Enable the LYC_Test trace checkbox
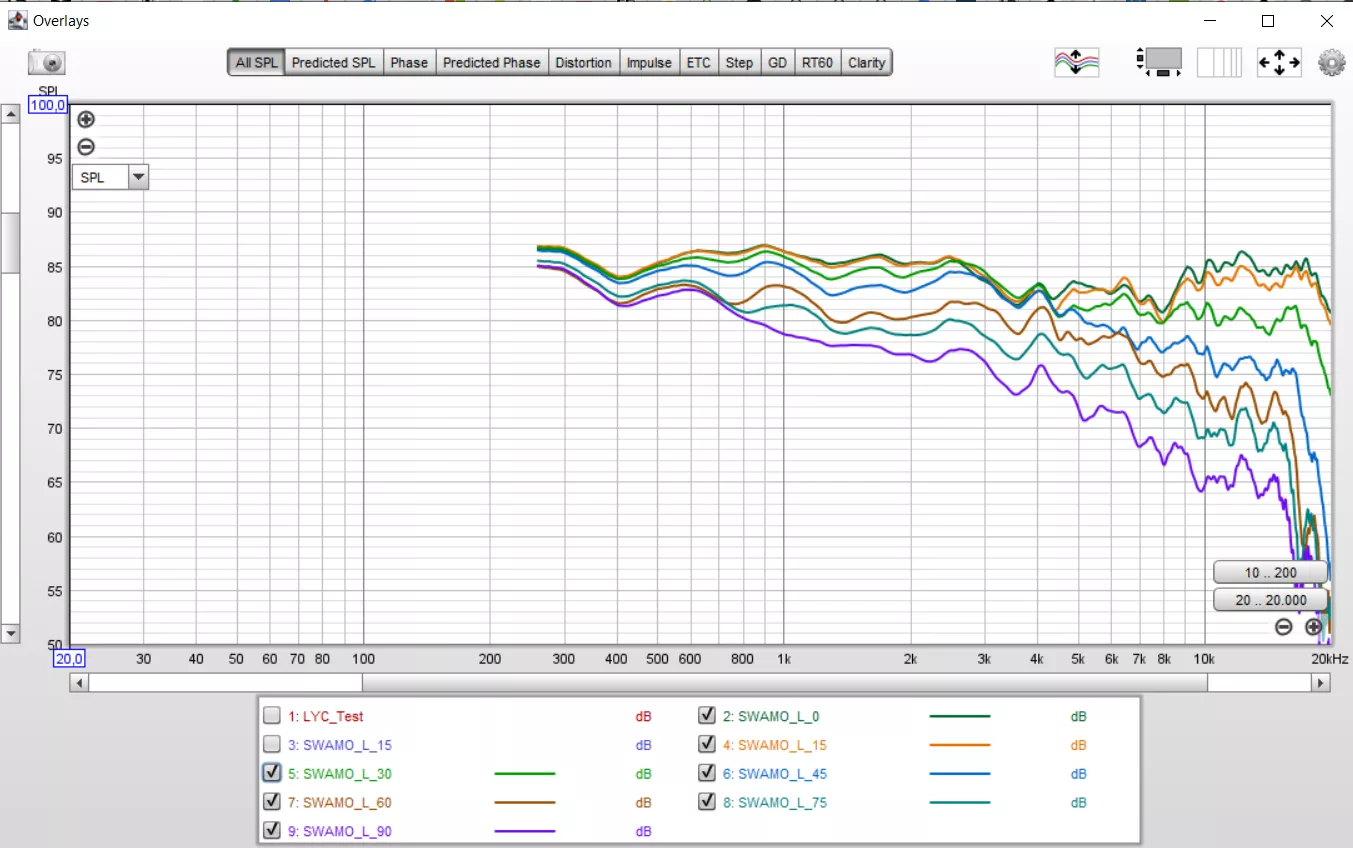1353x848 pixels. coord(272,716)
